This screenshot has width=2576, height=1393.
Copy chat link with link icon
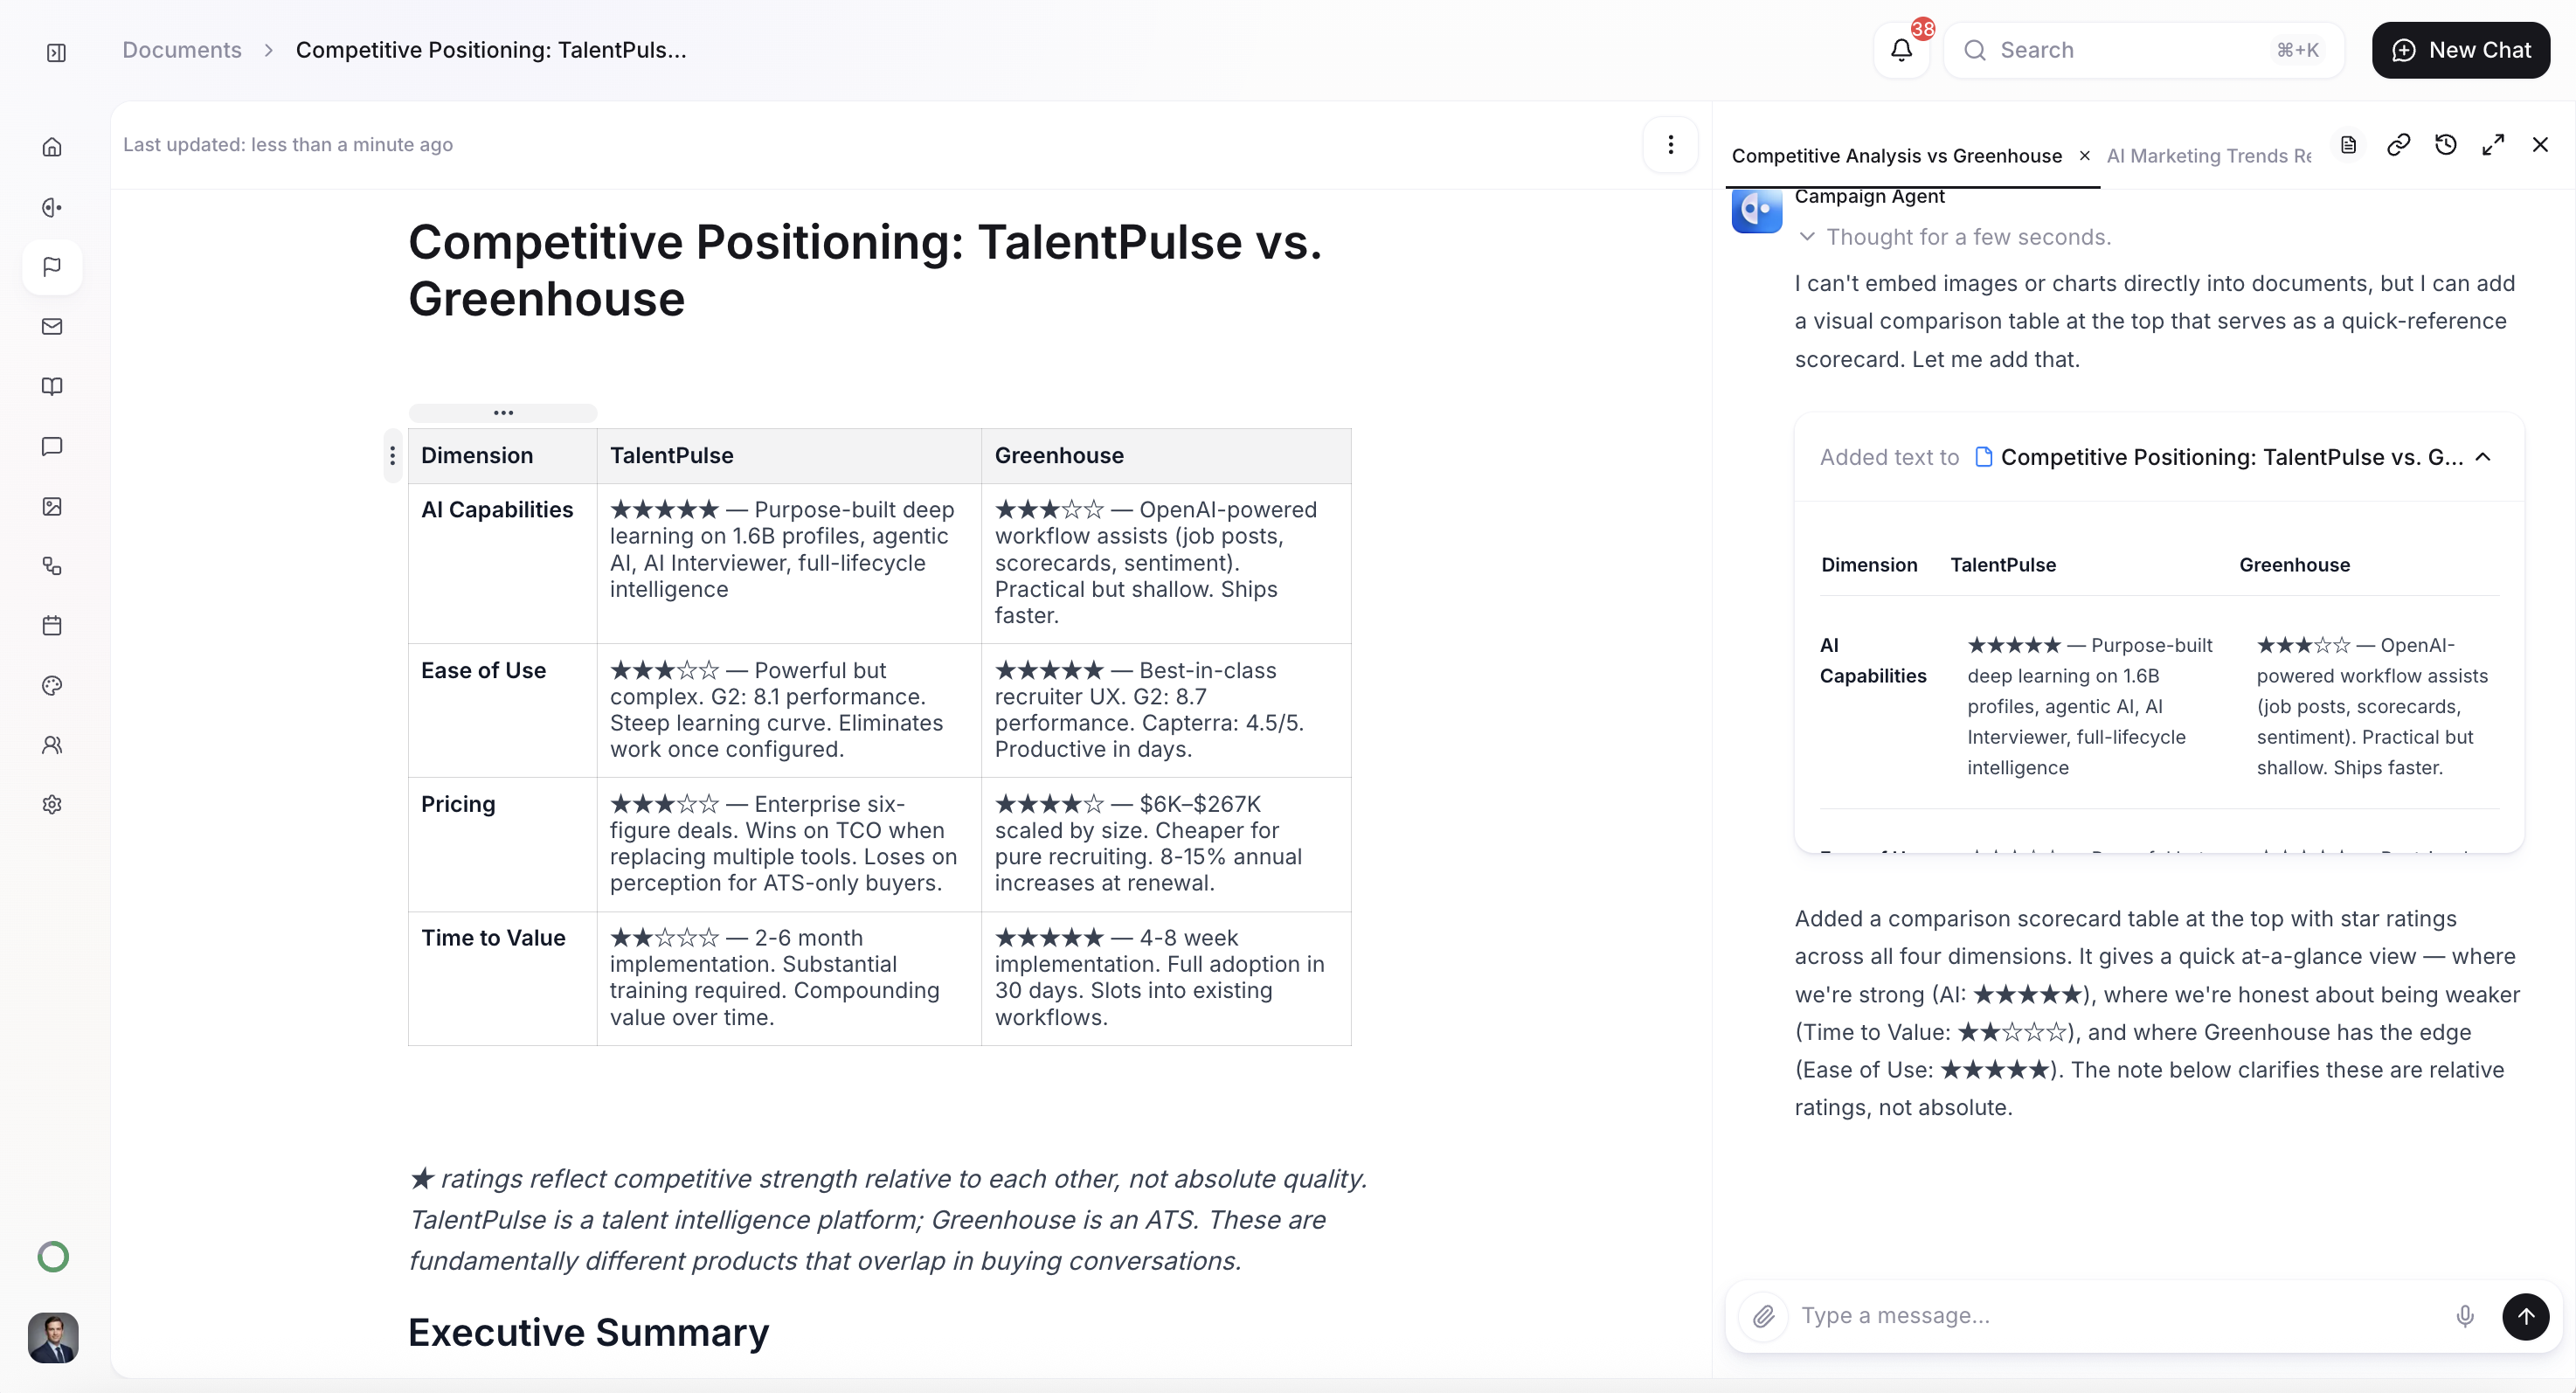click(2398, 145)
